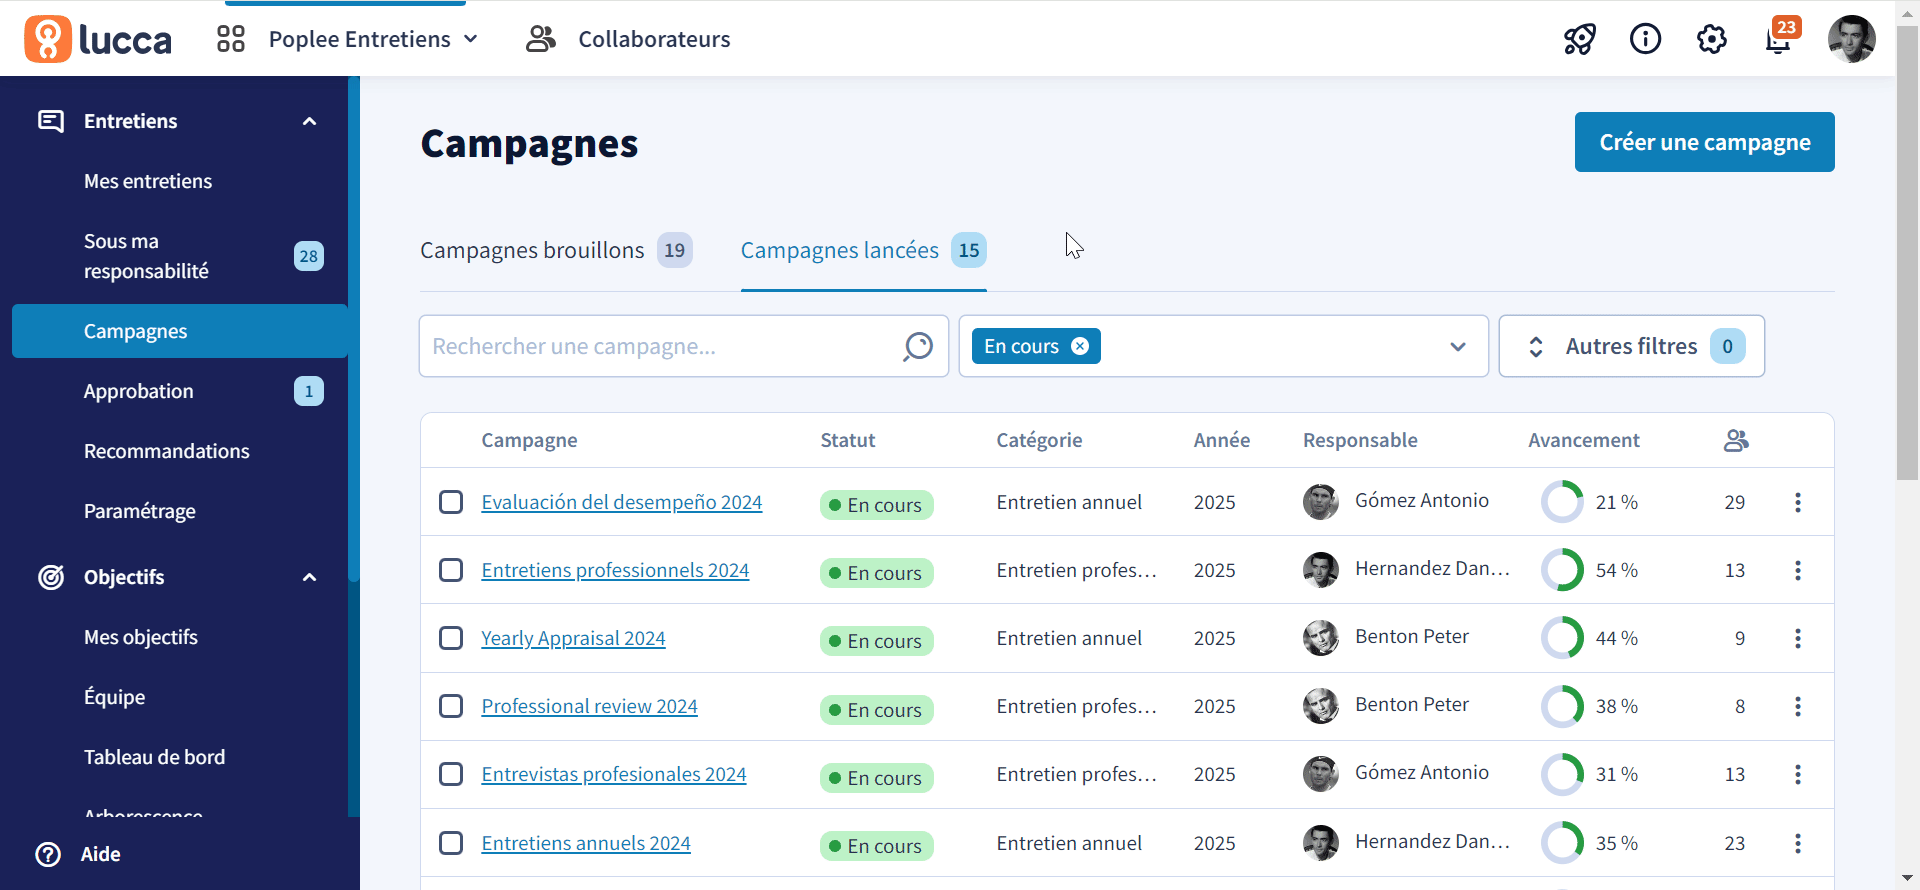Open the settings gear icon

click(x=1712, y=39)
